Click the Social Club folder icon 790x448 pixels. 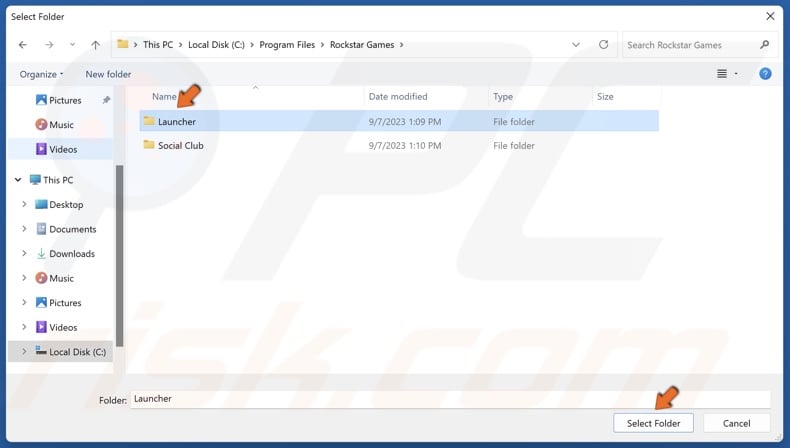pos(149,145)
